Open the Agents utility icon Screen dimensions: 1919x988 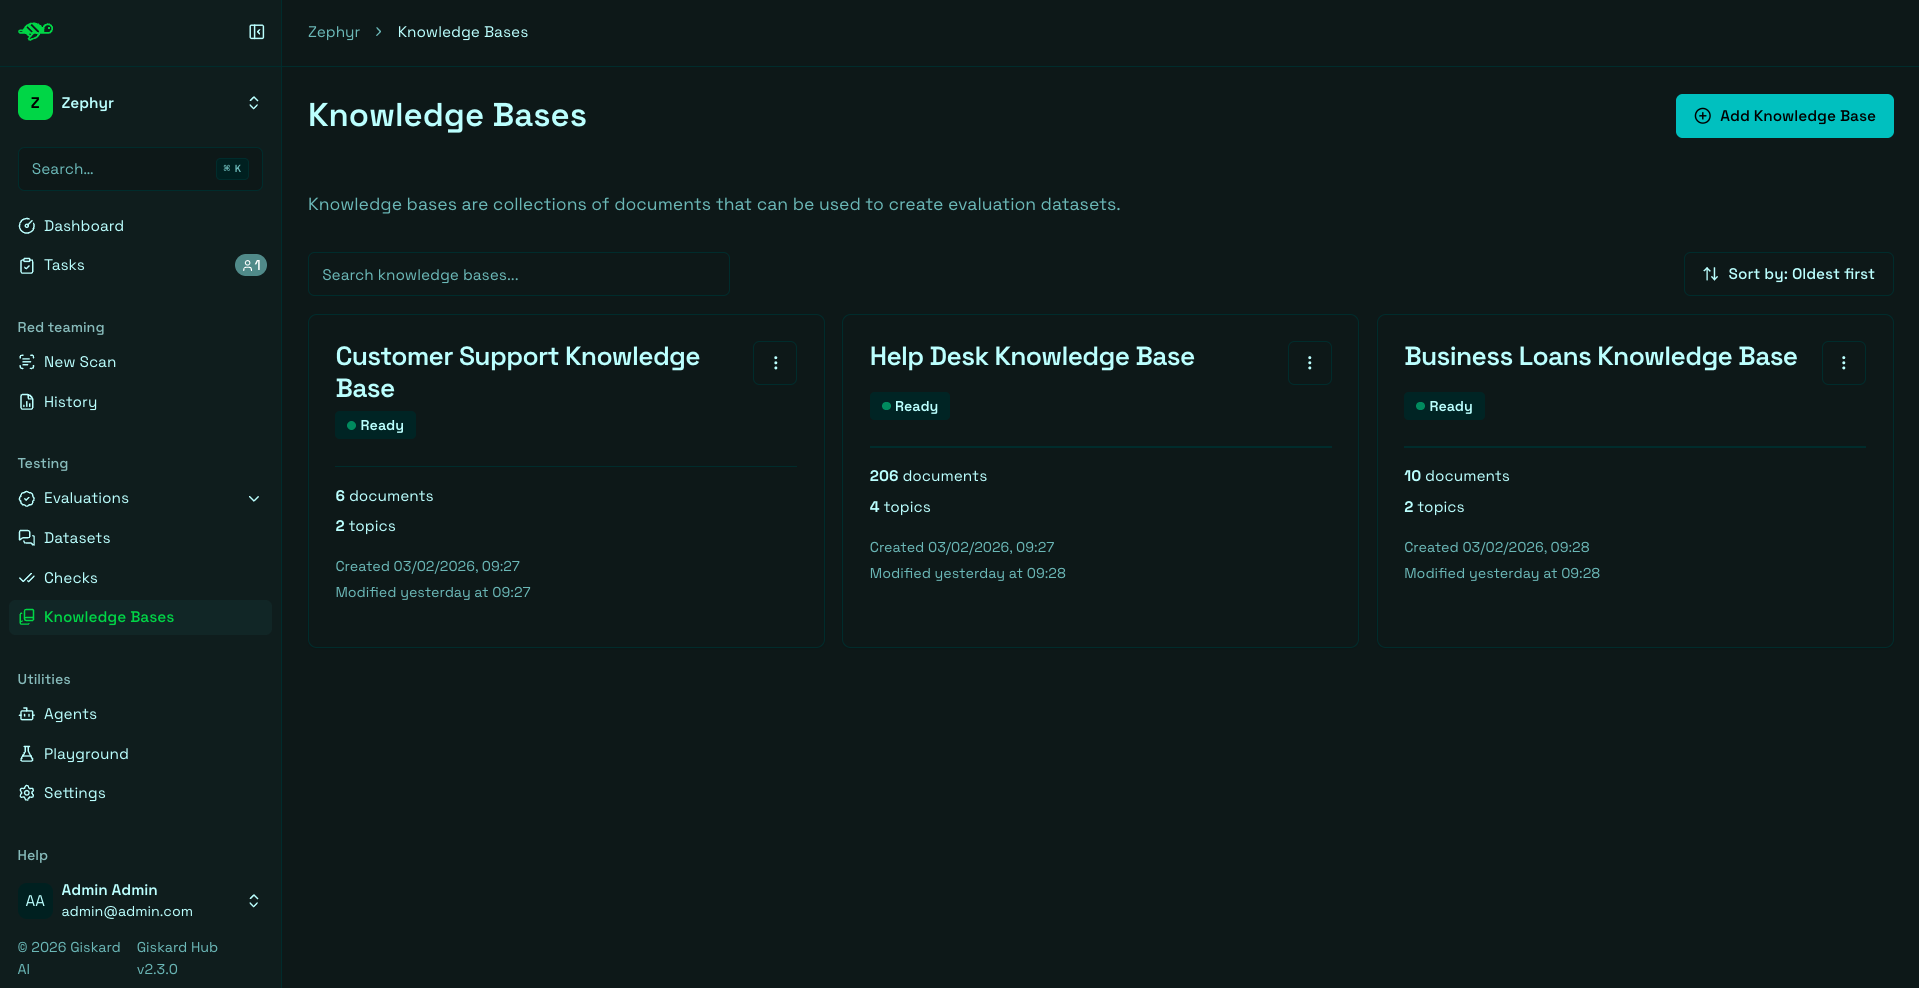(27, 714)
